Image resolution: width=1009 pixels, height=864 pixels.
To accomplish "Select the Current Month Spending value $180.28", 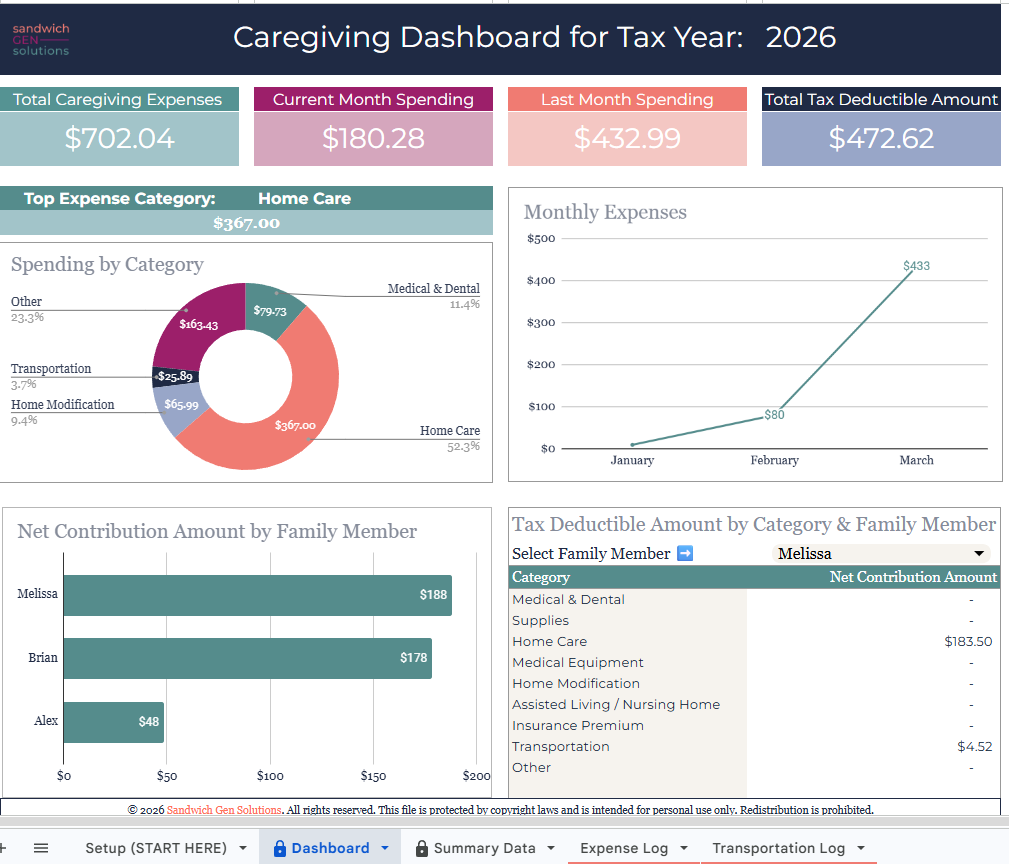I will click(x=373, y=138).
